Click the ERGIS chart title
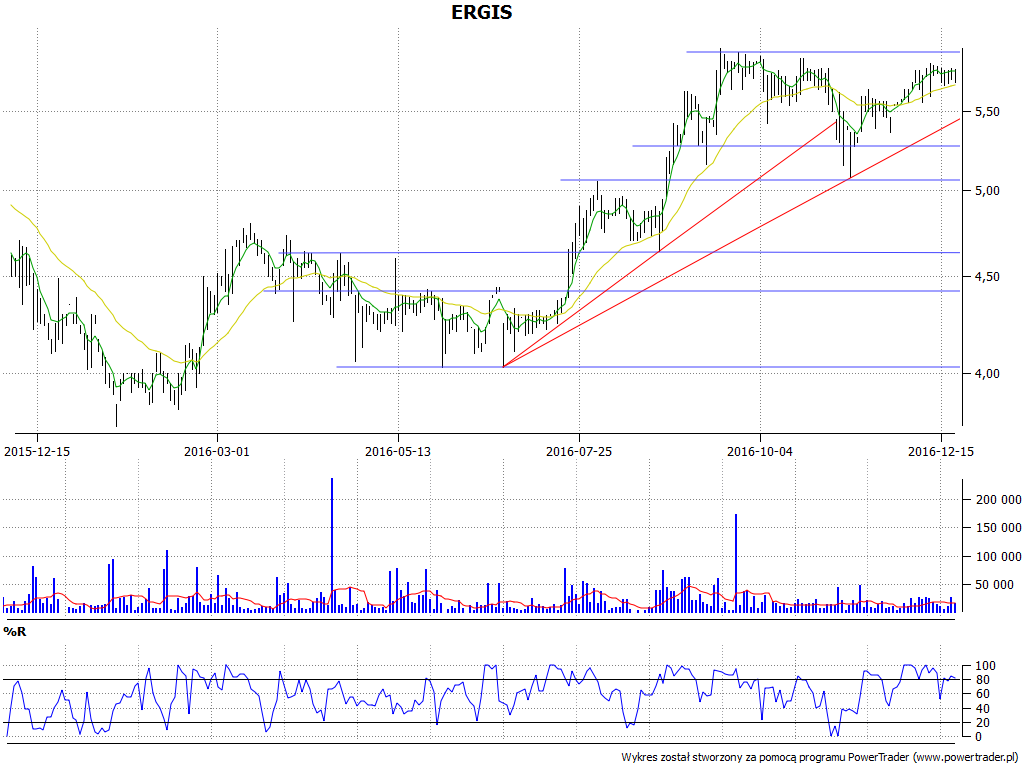1024x768 pixels. pyautogui.click(x=482, y=12)
